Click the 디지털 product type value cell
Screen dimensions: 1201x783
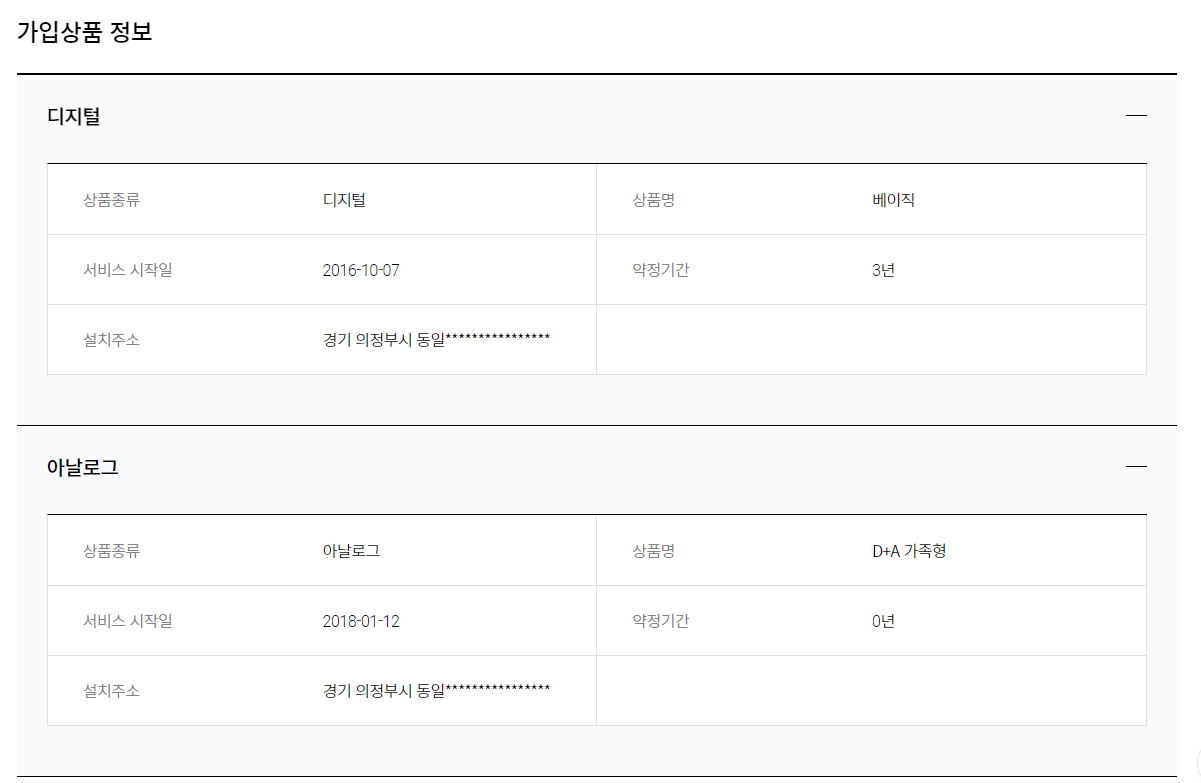tap(344, 200)
